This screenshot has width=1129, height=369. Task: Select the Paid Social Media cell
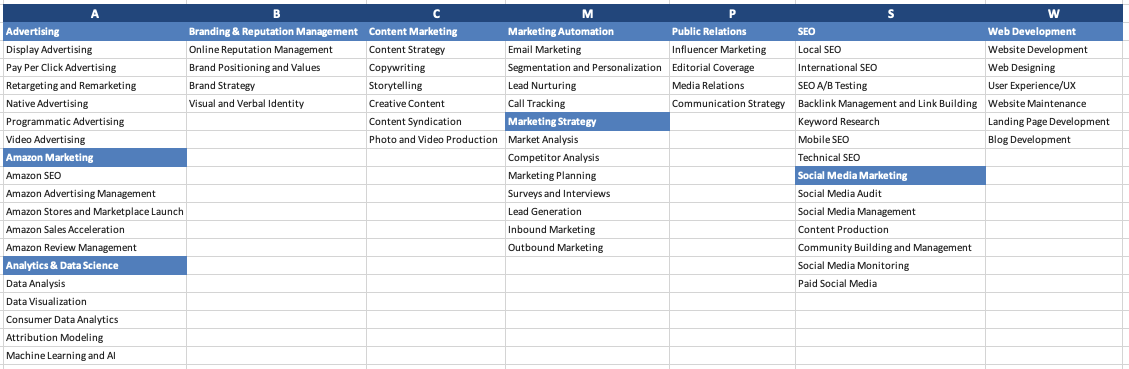(890, 283)
